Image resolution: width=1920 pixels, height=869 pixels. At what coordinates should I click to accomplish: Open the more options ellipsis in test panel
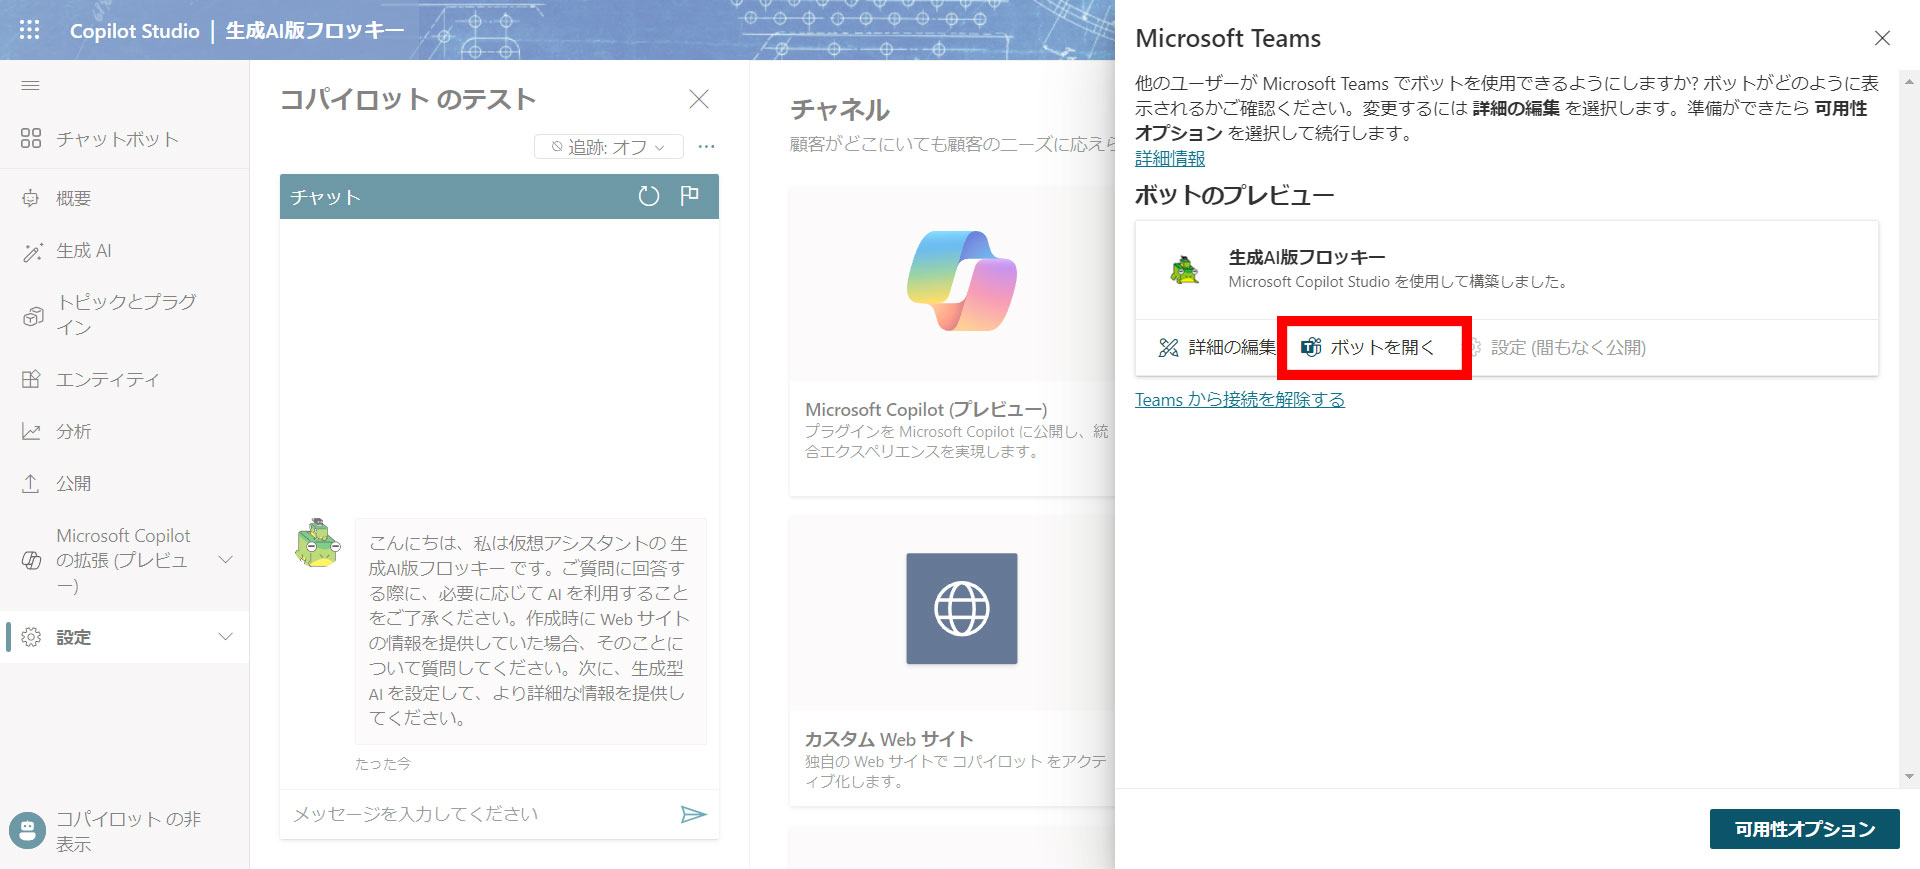pos(706,146)
